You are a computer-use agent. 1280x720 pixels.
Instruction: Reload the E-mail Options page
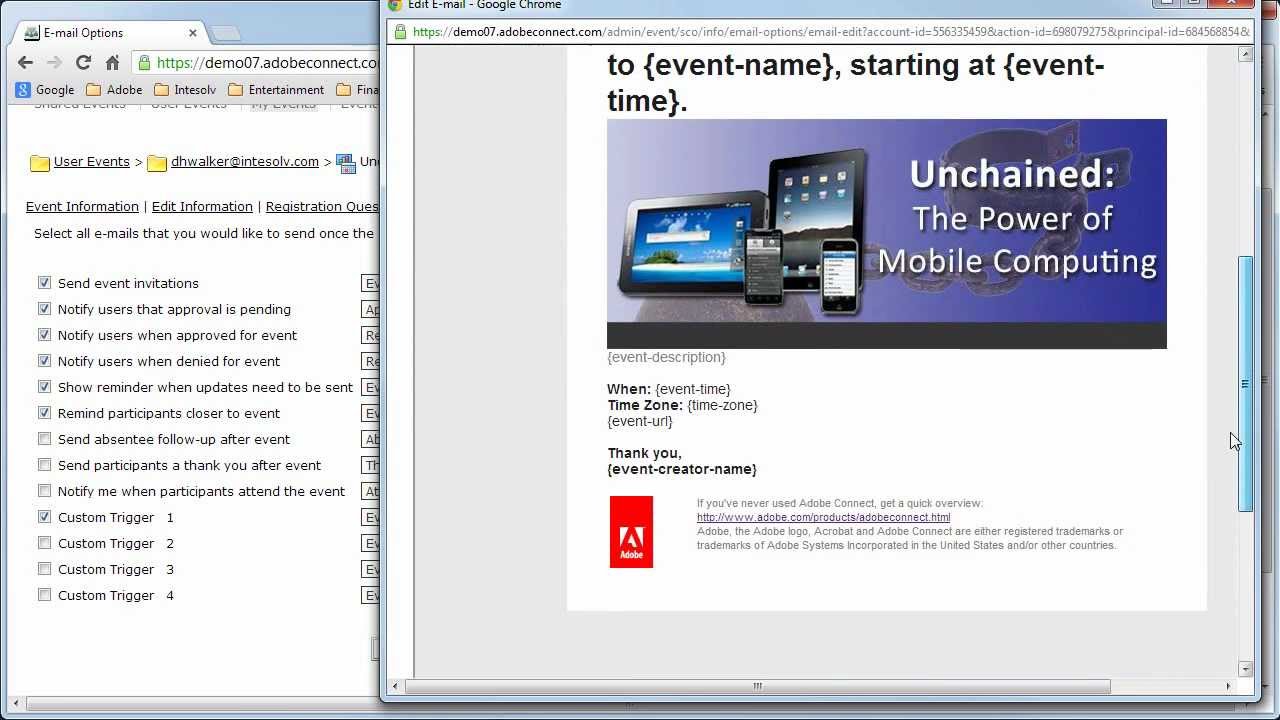[x=83, y=63]
